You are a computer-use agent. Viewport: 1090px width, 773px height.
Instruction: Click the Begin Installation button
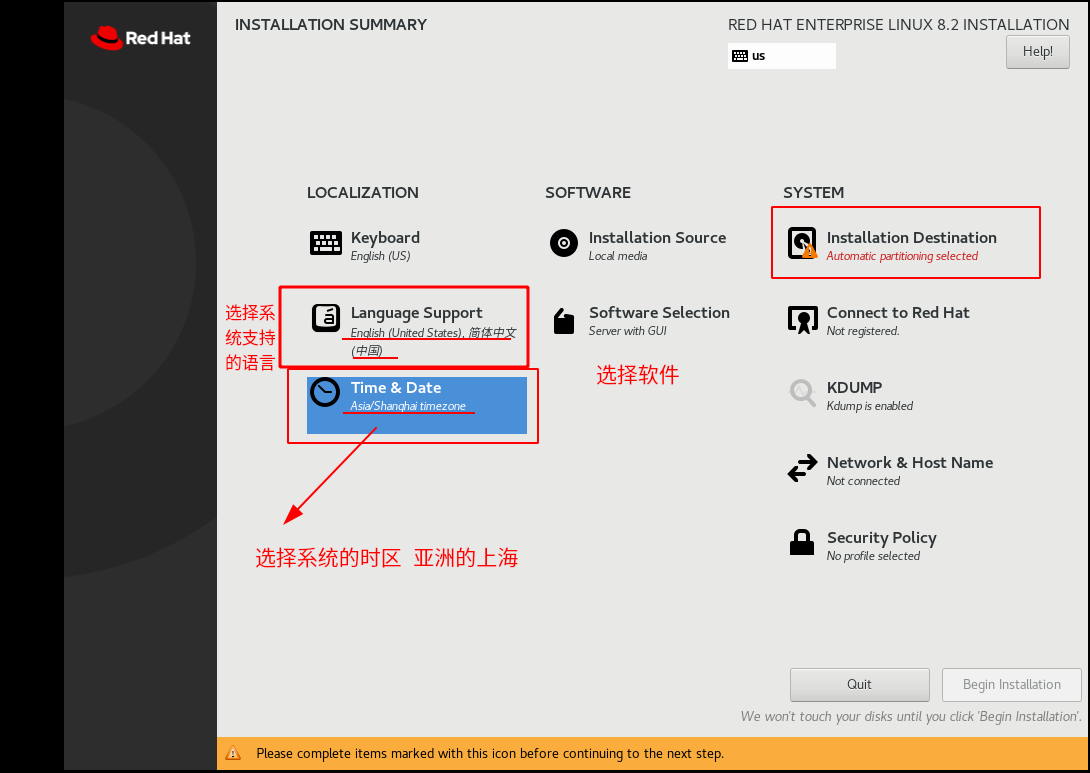pos(1011,685)
